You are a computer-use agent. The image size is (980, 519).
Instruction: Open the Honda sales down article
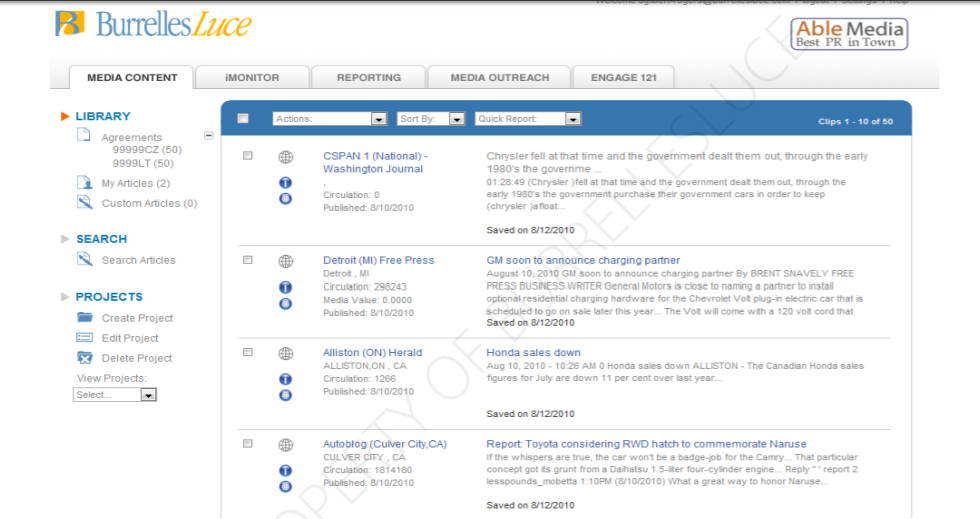533,353
